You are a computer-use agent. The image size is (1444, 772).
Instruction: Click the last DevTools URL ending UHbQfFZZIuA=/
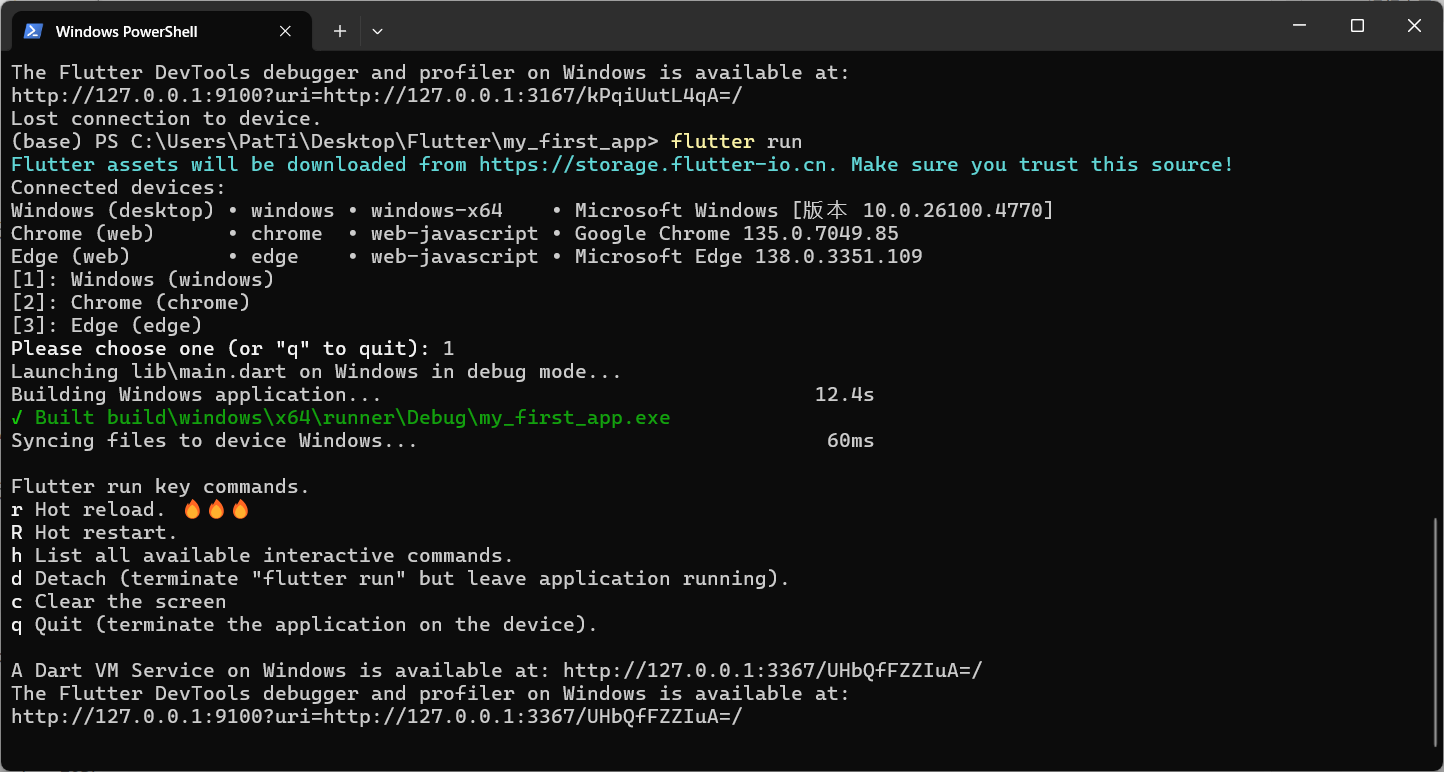coord(377,716)
